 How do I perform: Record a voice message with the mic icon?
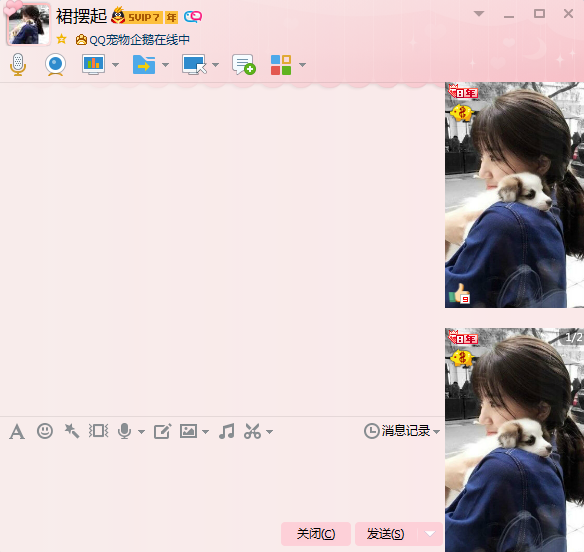pos(124,431)
